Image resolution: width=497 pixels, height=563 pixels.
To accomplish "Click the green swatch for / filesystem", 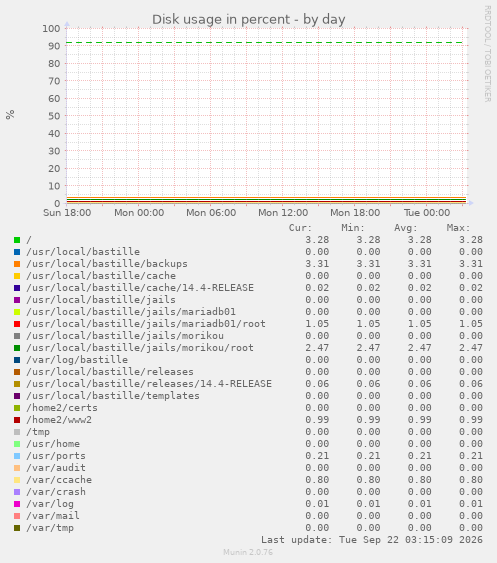I will click(x=17, y=240).
